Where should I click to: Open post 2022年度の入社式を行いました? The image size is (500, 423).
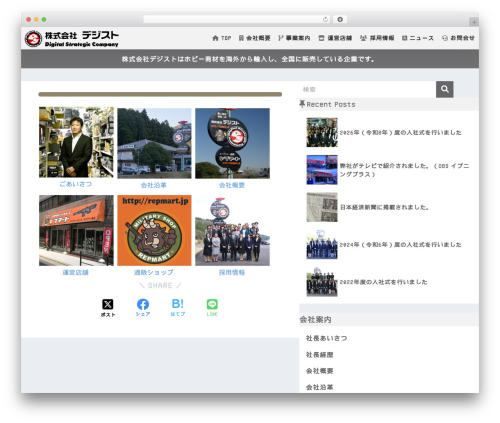(383, 282)
